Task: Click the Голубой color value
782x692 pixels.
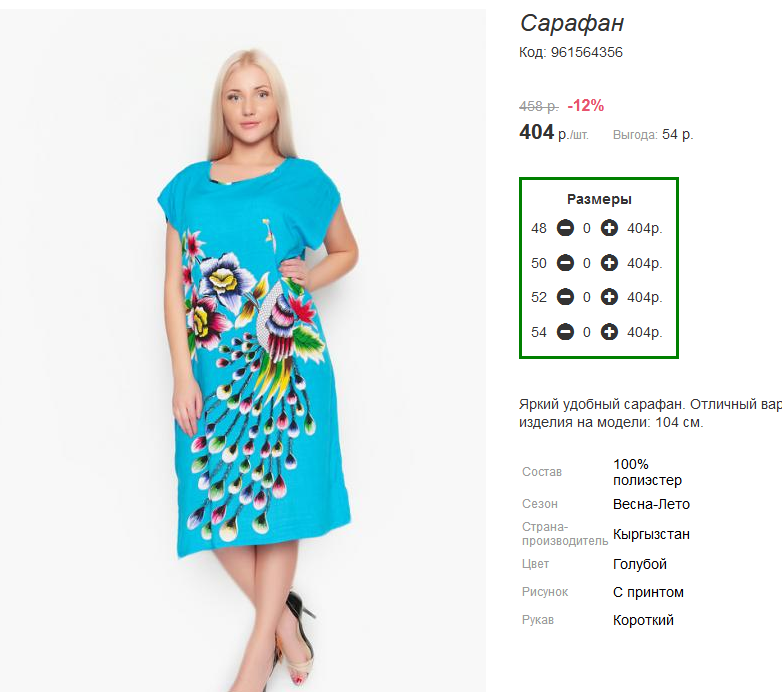Action: point(639,564)
